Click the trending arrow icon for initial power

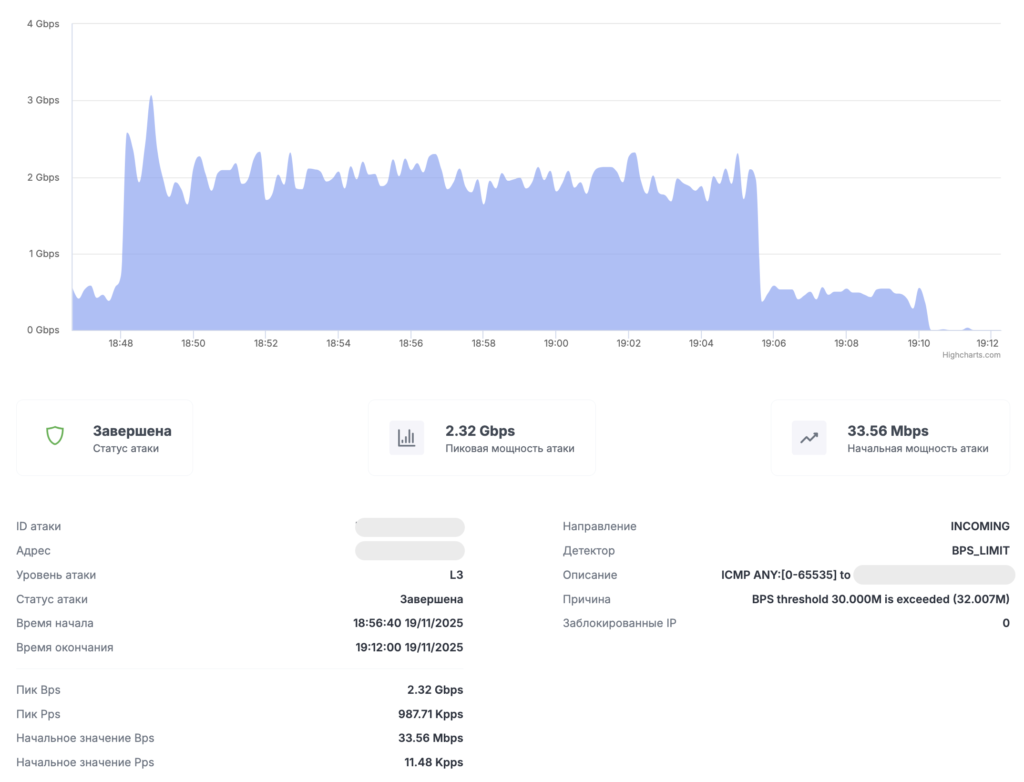808,437
